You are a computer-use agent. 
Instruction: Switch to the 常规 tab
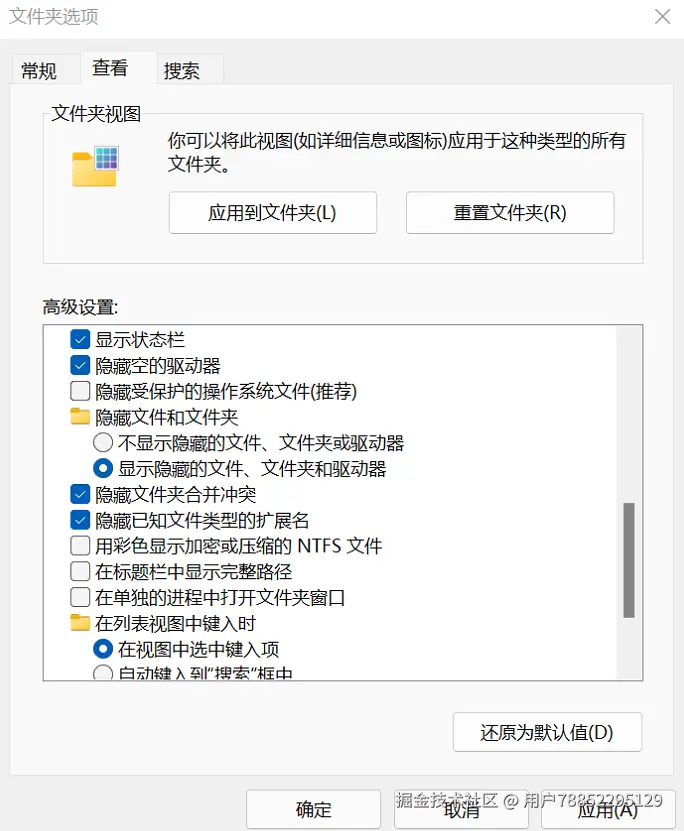click(40, 69)
